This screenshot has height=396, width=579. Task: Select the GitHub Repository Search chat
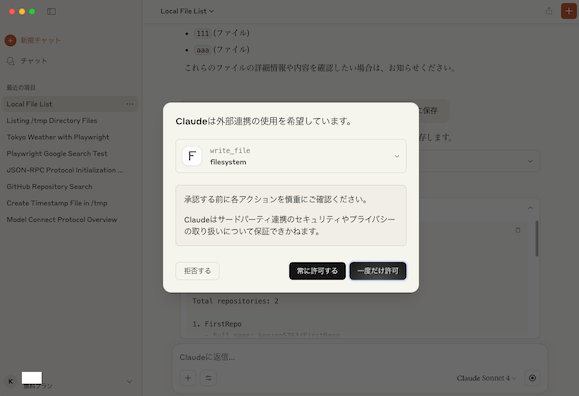click(49, 187)
